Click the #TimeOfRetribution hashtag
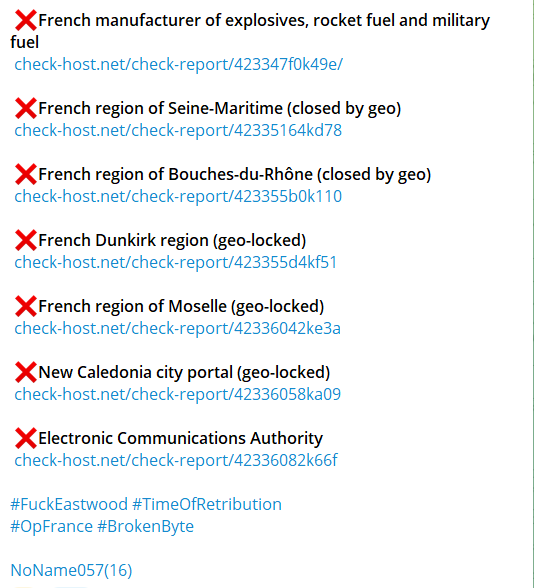 207,504
